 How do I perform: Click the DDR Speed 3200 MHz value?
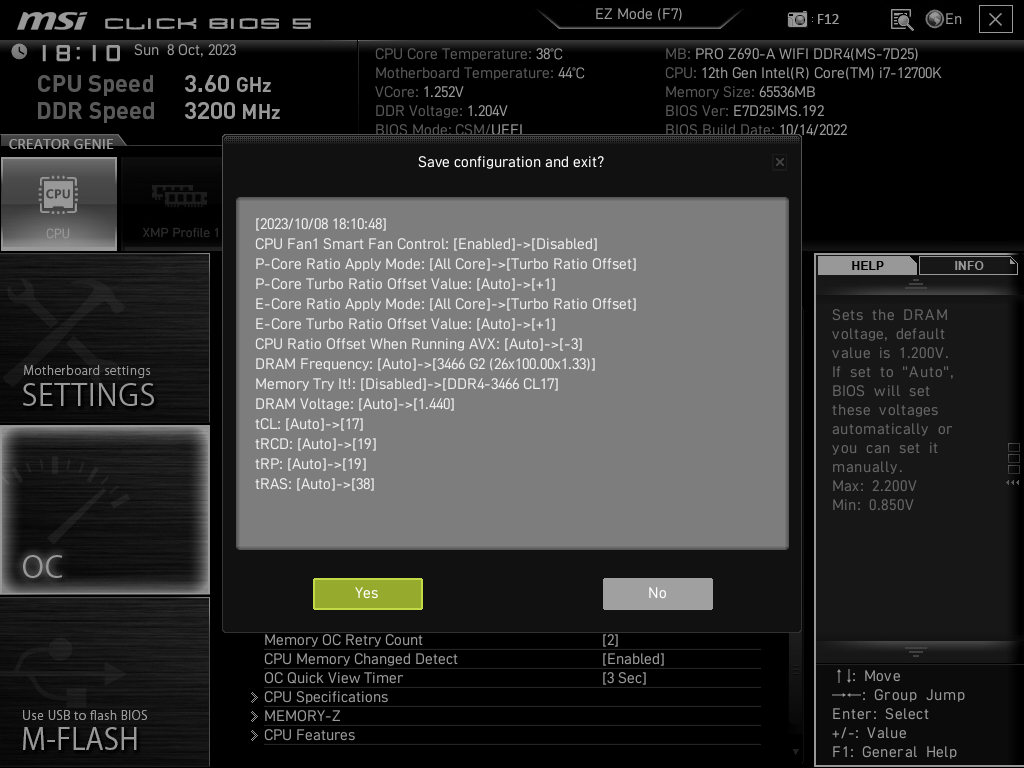coord(232,111)
